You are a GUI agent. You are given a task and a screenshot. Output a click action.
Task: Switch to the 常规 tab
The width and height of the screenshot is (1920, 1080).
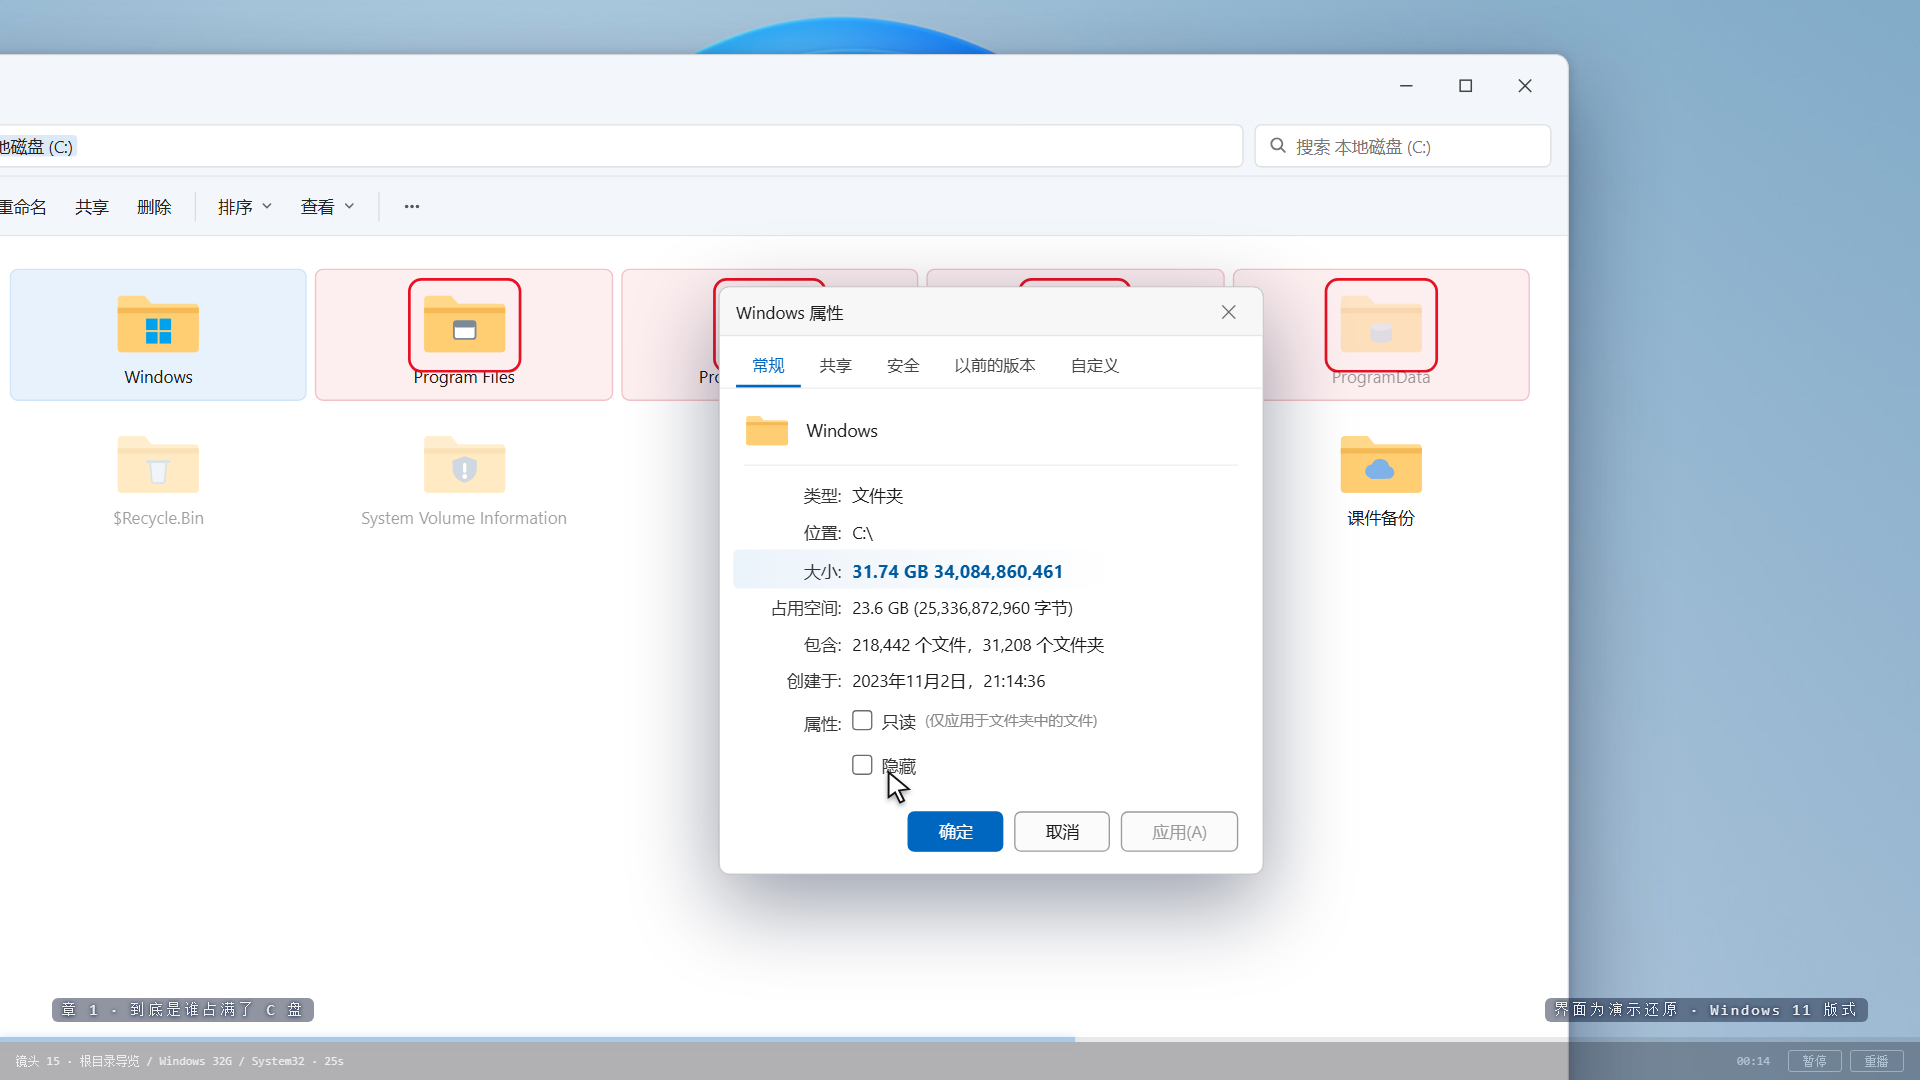[x=768, y=366]
